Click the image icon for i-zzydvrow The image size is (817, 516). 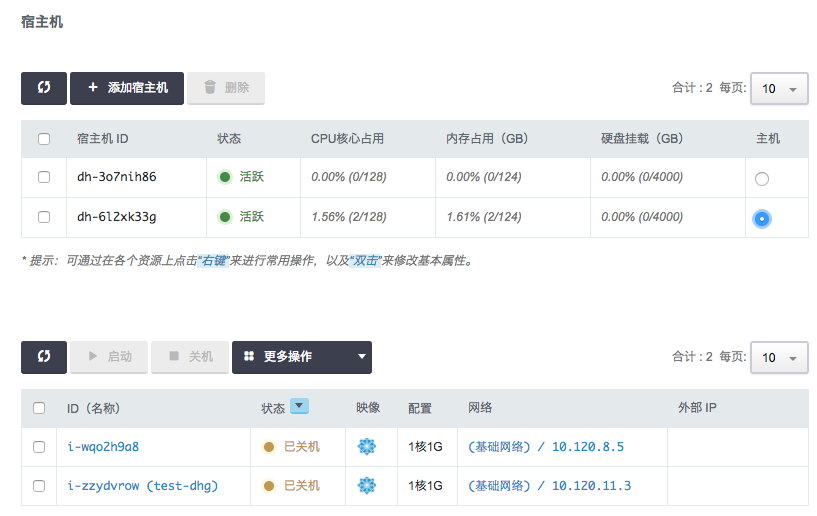click(x=367, y=486)
